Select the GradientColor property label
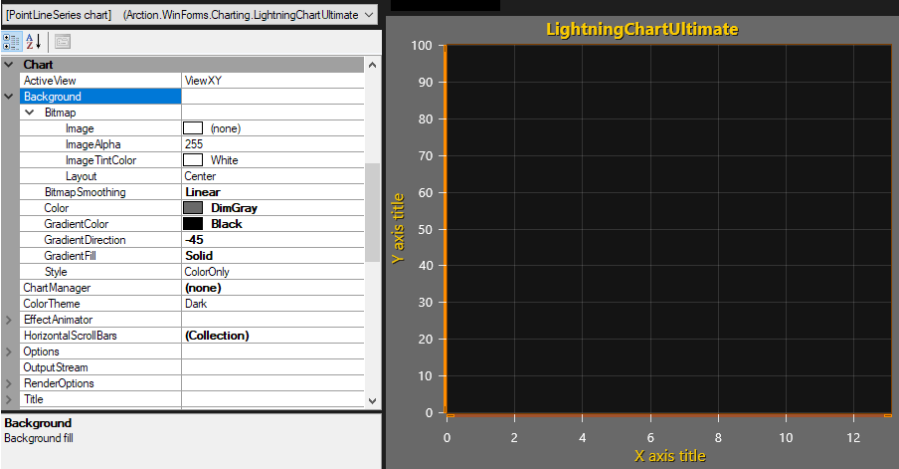This screenshot has width=899, height=469. click(76, 224)
